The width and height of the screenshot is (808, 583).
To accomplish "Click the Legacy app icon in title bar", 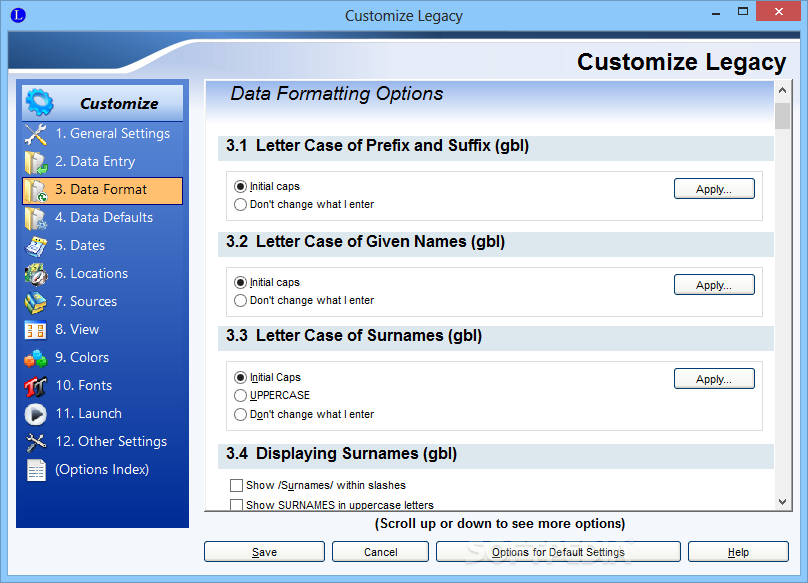I will click(x=18, y=15).
